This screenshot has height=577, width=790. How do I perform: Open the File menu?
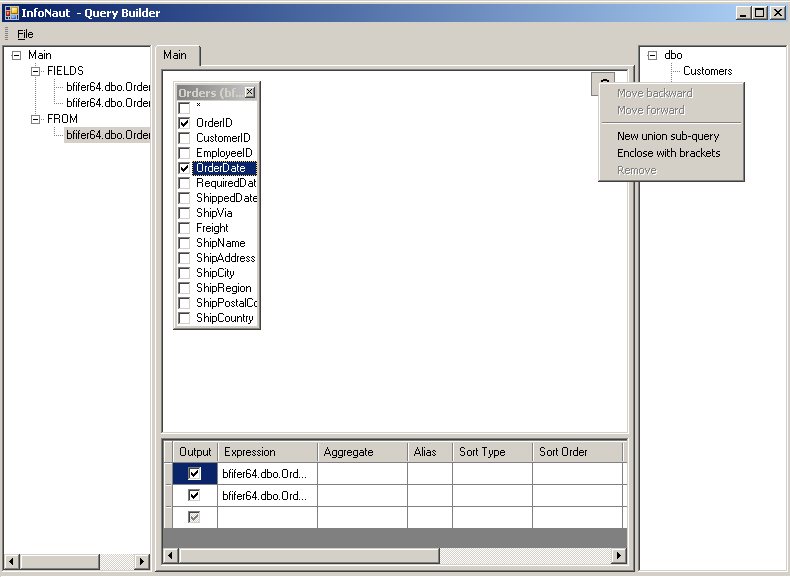25,34
